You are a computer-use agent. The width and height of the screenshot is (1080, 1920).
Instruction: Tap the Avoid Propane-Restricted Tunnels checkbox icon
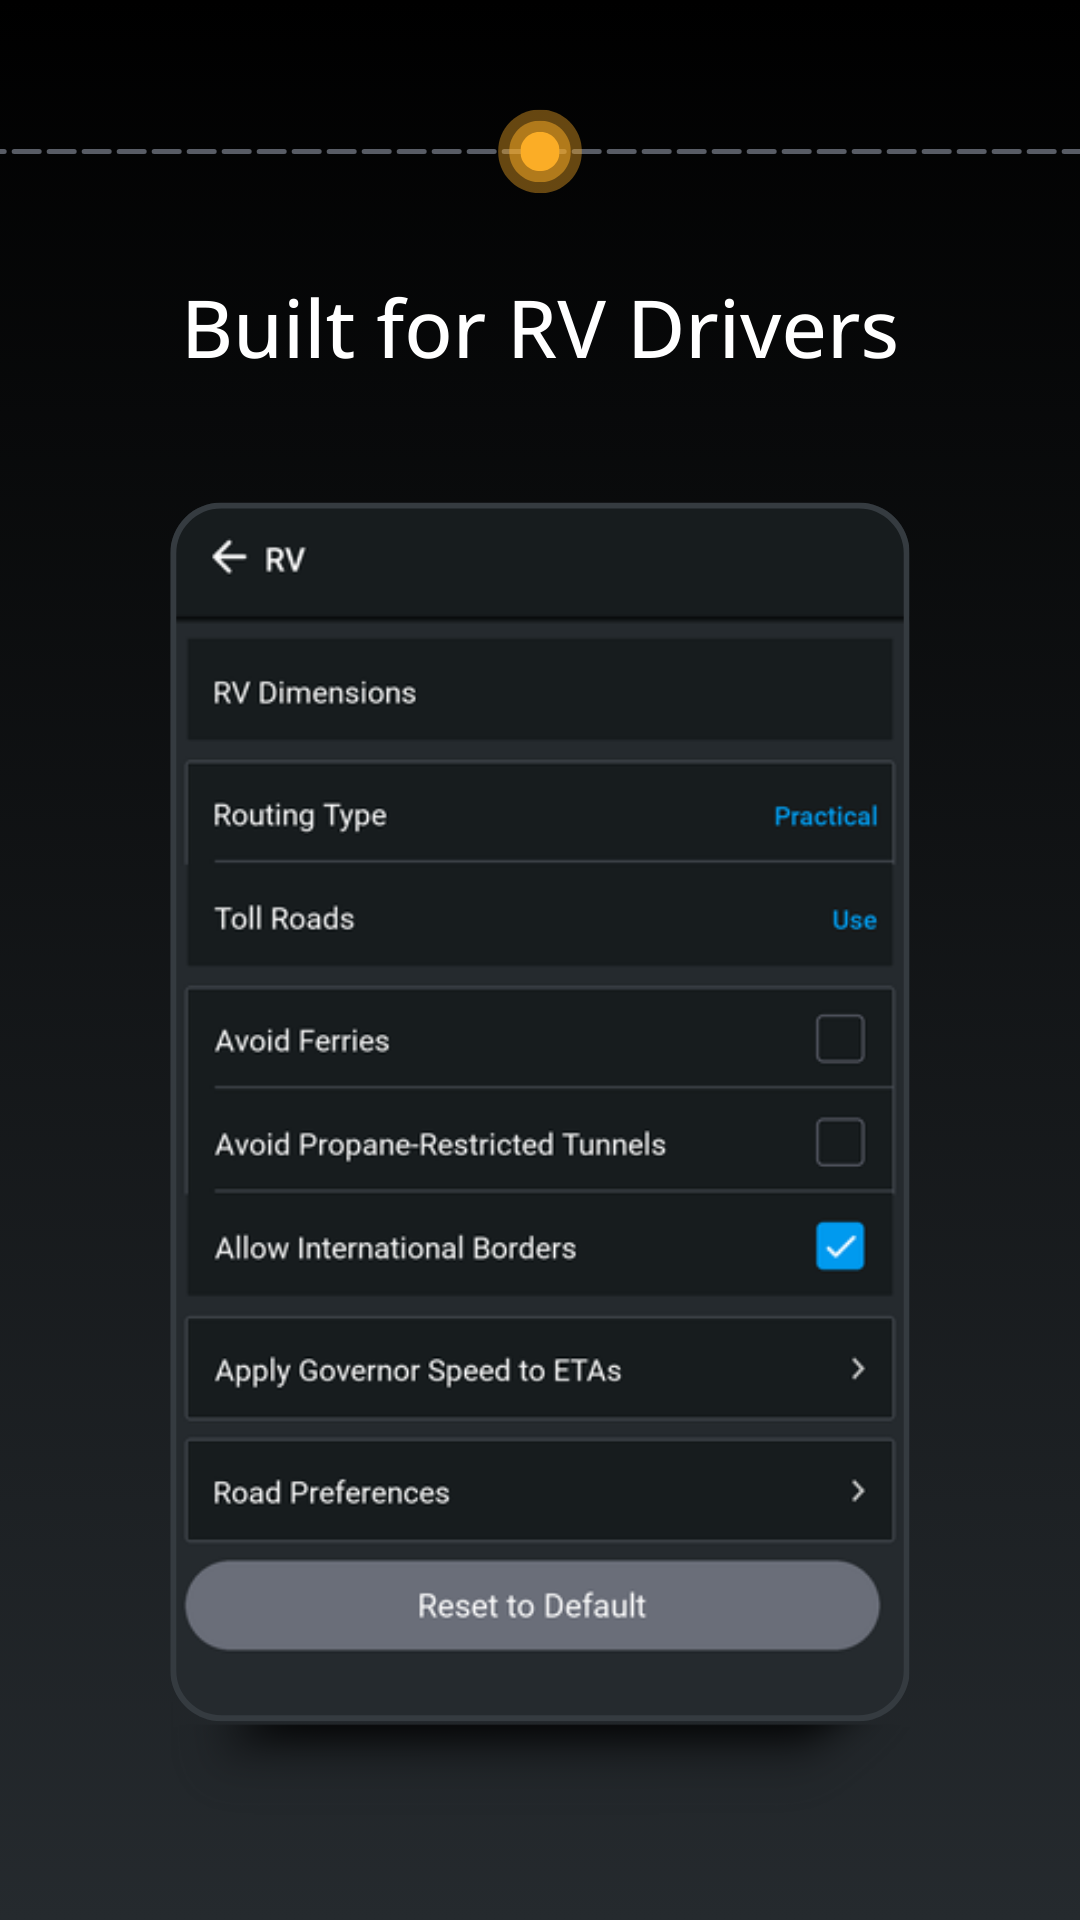tap(840, 1142)
